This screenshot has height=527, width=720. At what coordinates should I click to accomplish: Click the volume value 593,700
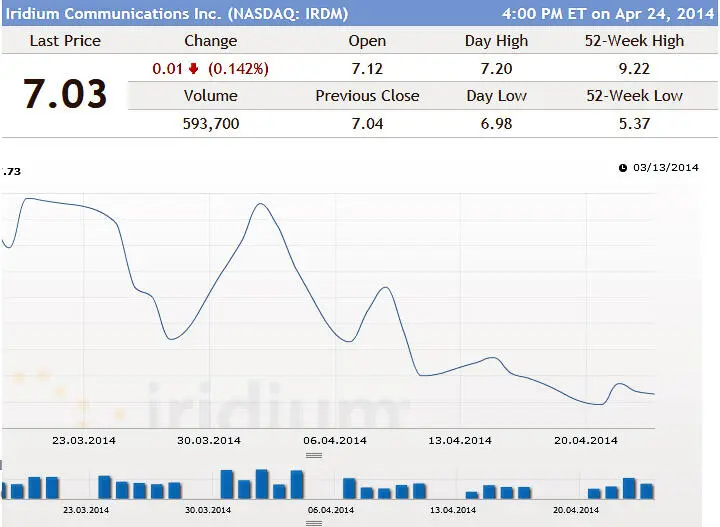211,124
